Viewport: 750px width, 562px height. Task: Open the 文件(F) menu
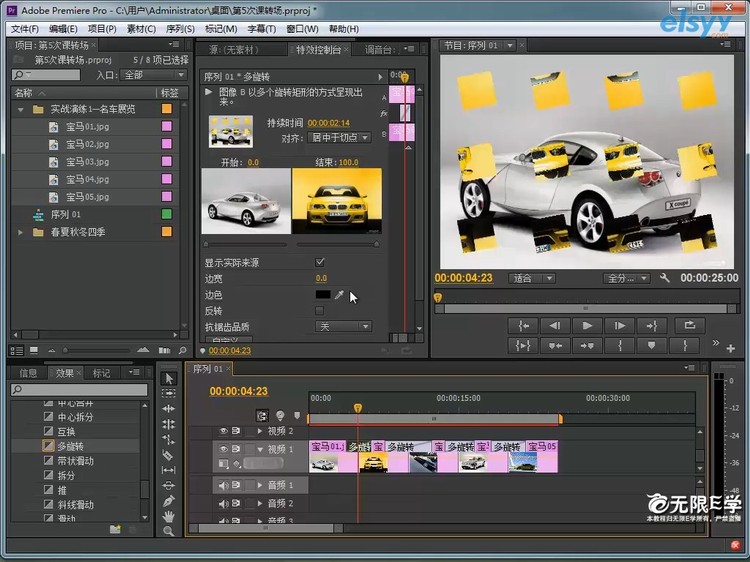pyautogui.click(x=24, y=29)
